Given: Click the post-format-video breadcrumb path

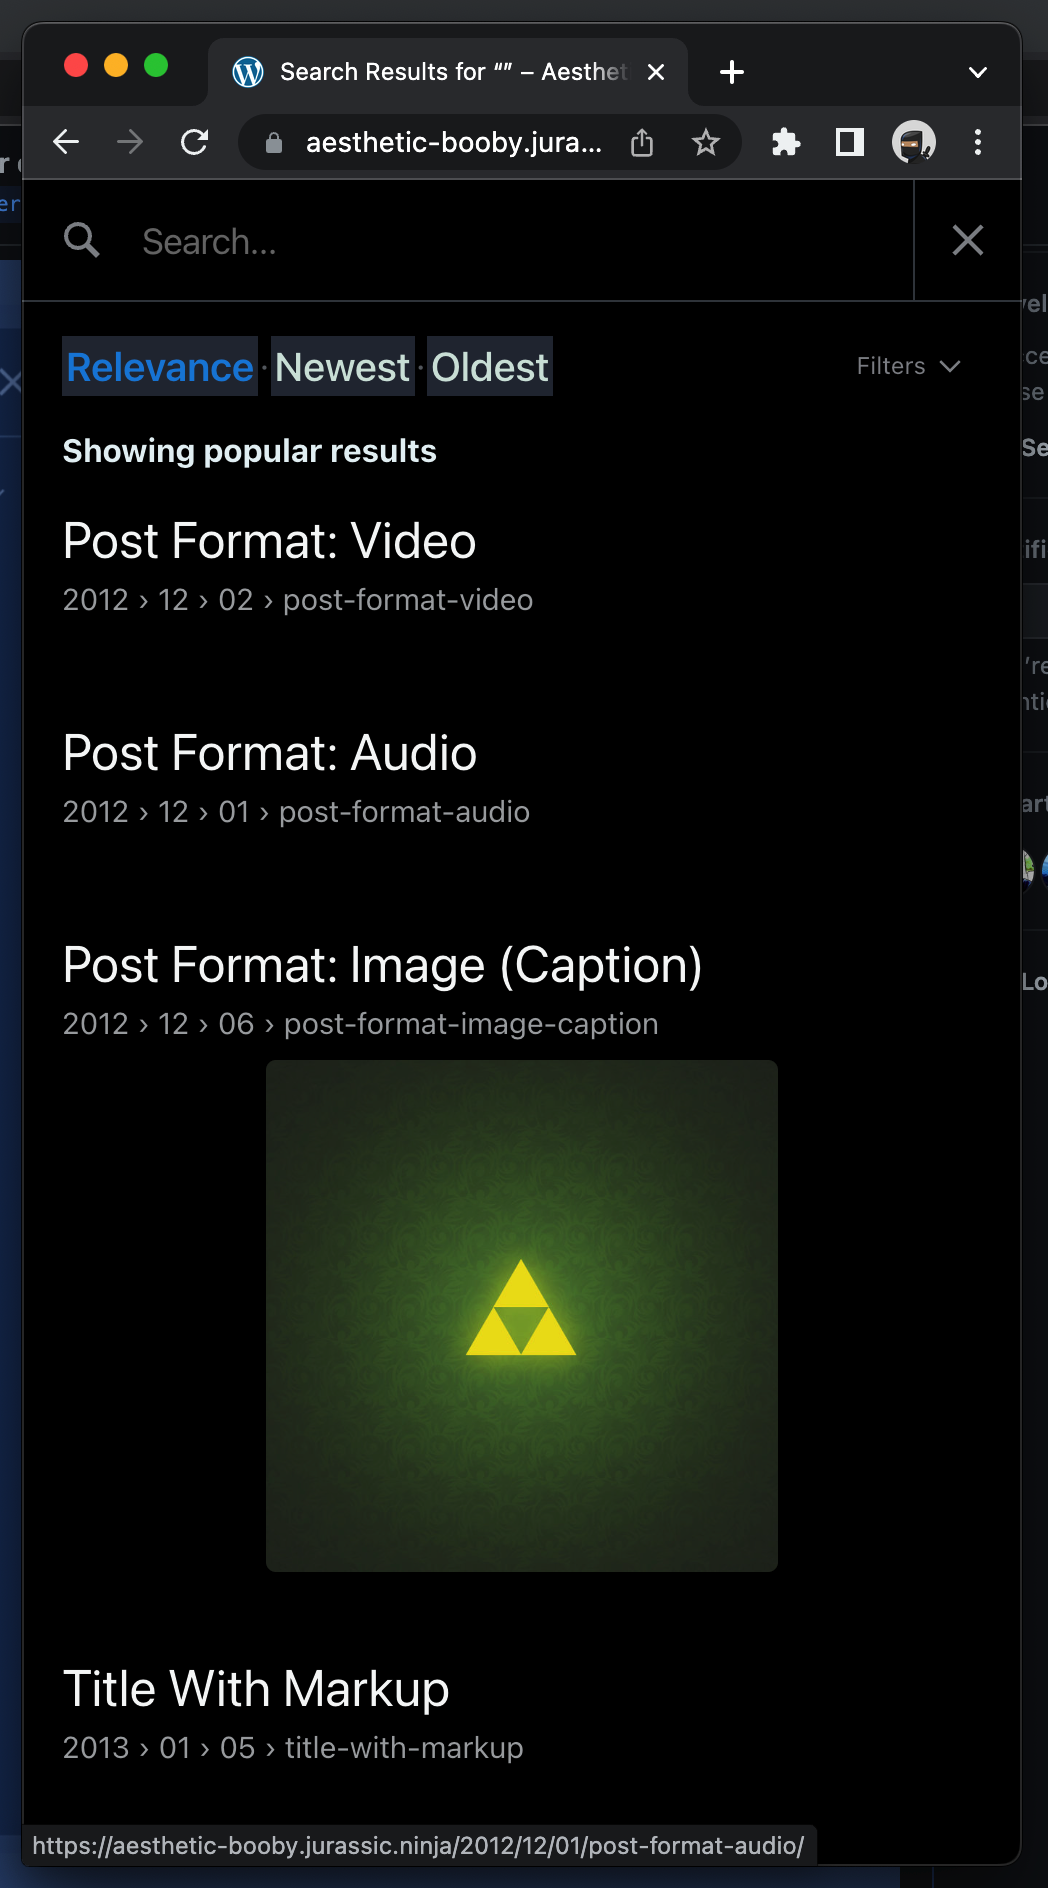Looking at the screenshot, I should click(x=298, y=600).
